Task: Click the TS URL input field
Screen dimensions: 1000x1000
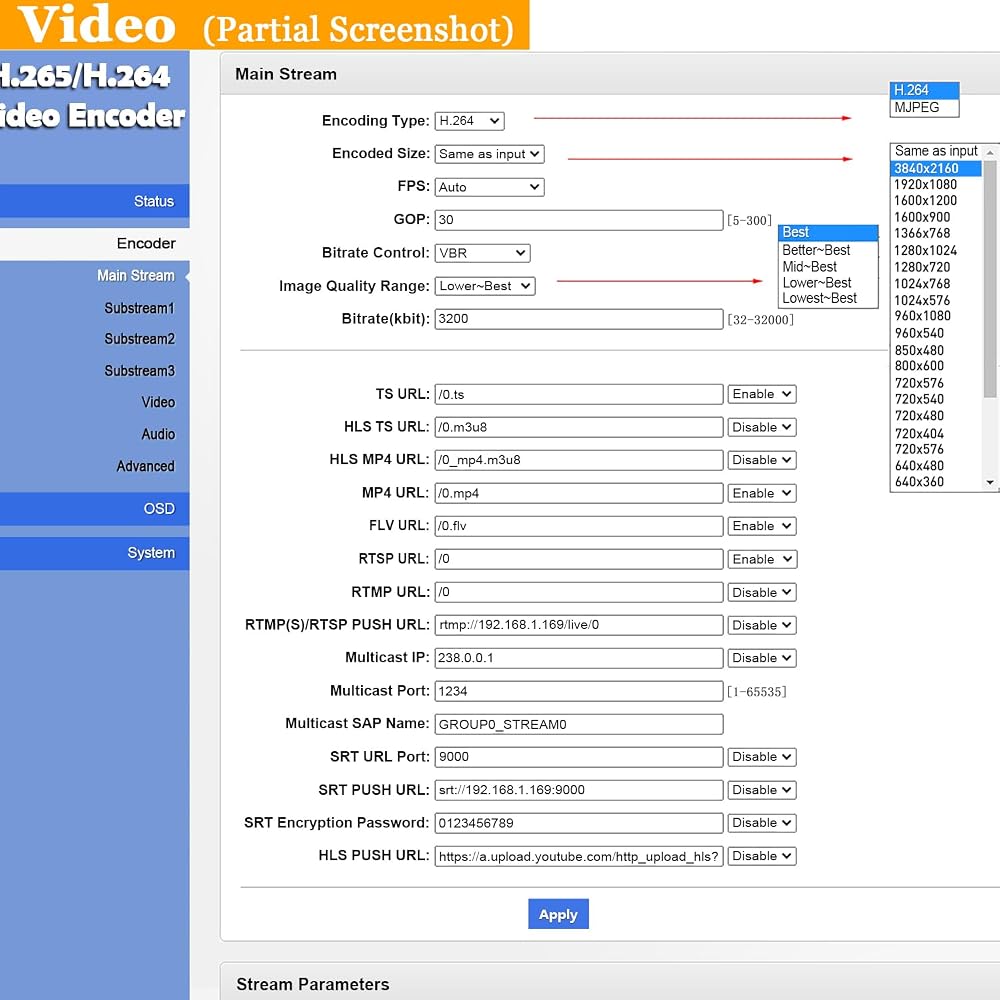Action: (578, 394)
